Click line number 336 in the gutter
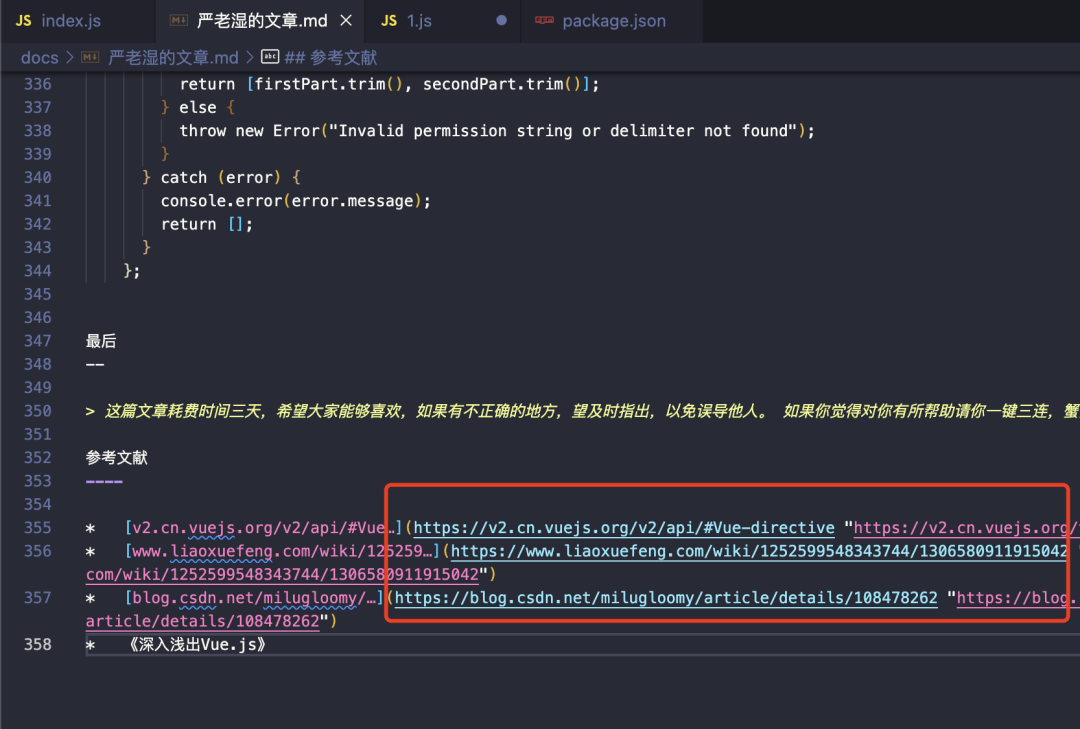The width and height of the screenshot is (1080, 729). tap(37, 84)
